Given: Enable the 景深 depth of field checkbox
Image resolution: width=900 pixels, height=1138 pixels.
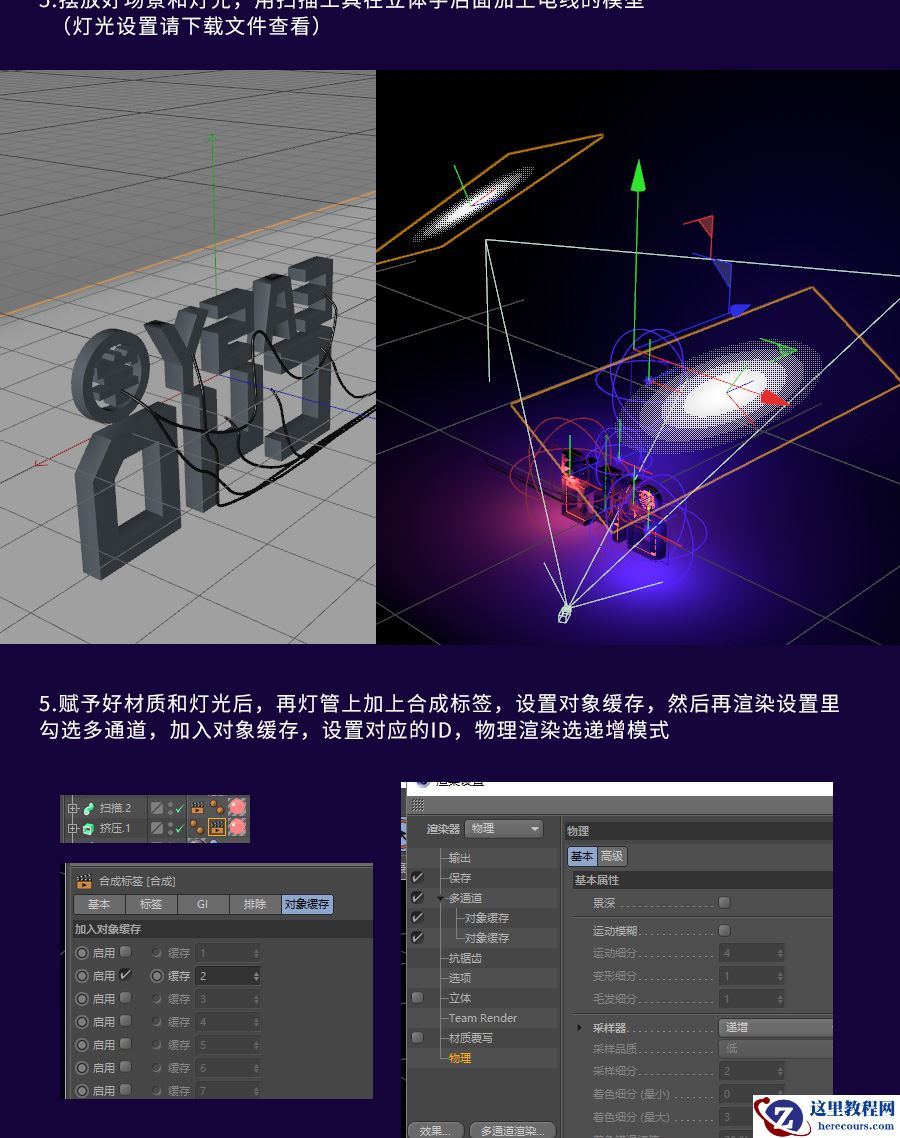Looking at the screenshot, I should [725, 902].
